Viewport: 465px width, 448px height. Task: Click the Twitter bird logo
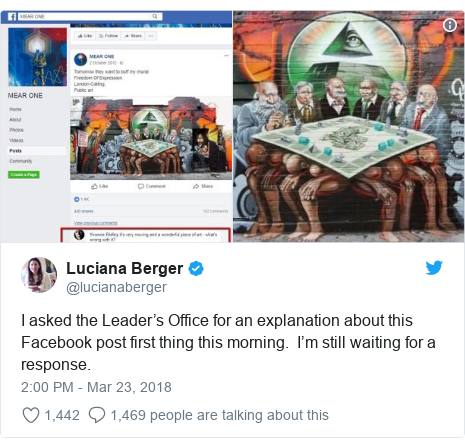434,268
